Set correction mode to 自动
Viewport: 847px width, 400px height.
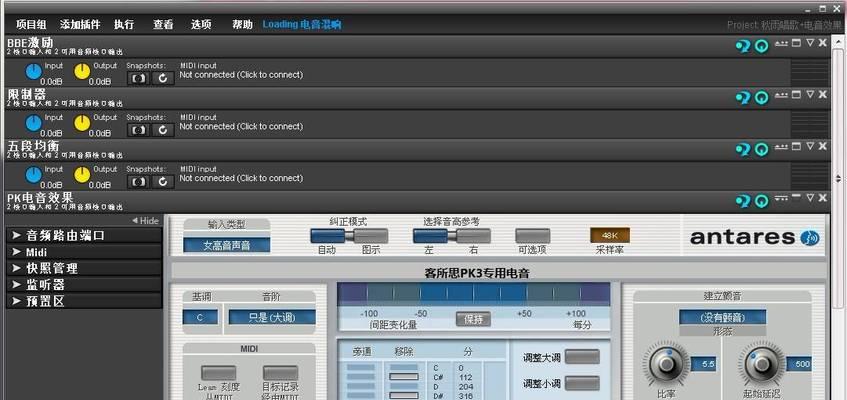tap(328, 236)
